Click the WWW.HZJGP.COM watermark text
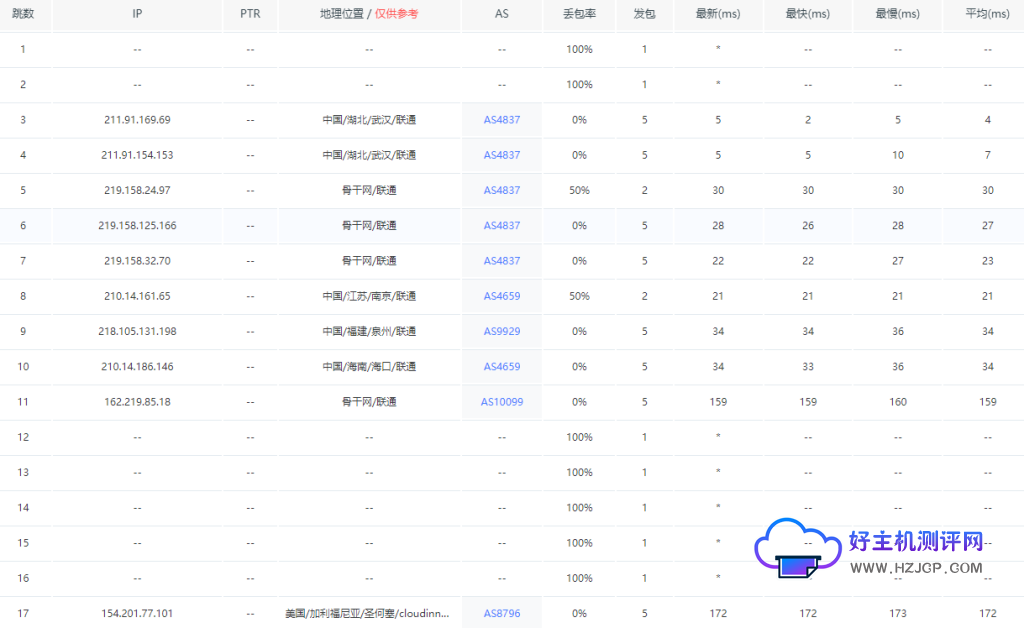 [x=917, y=568]
